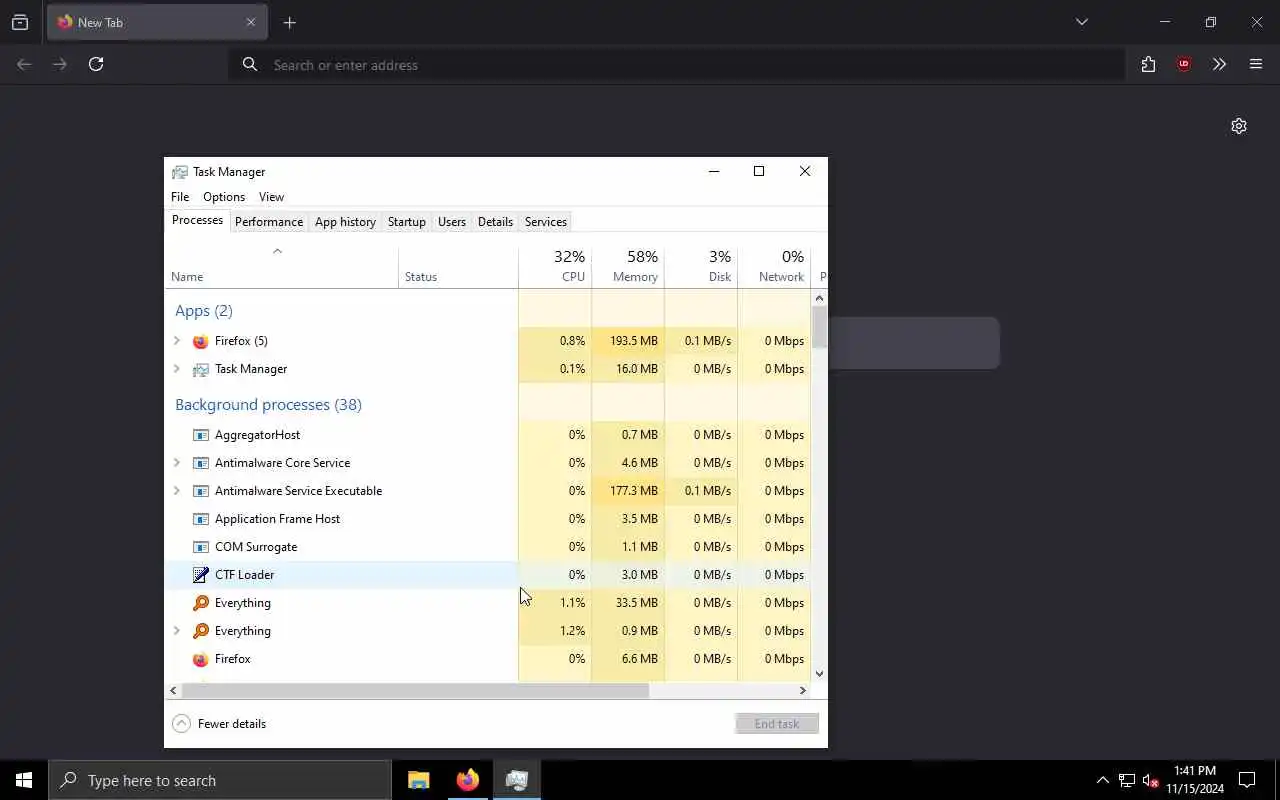Click the vertical scrollbar thumb in process list

[x=820, y=327]
